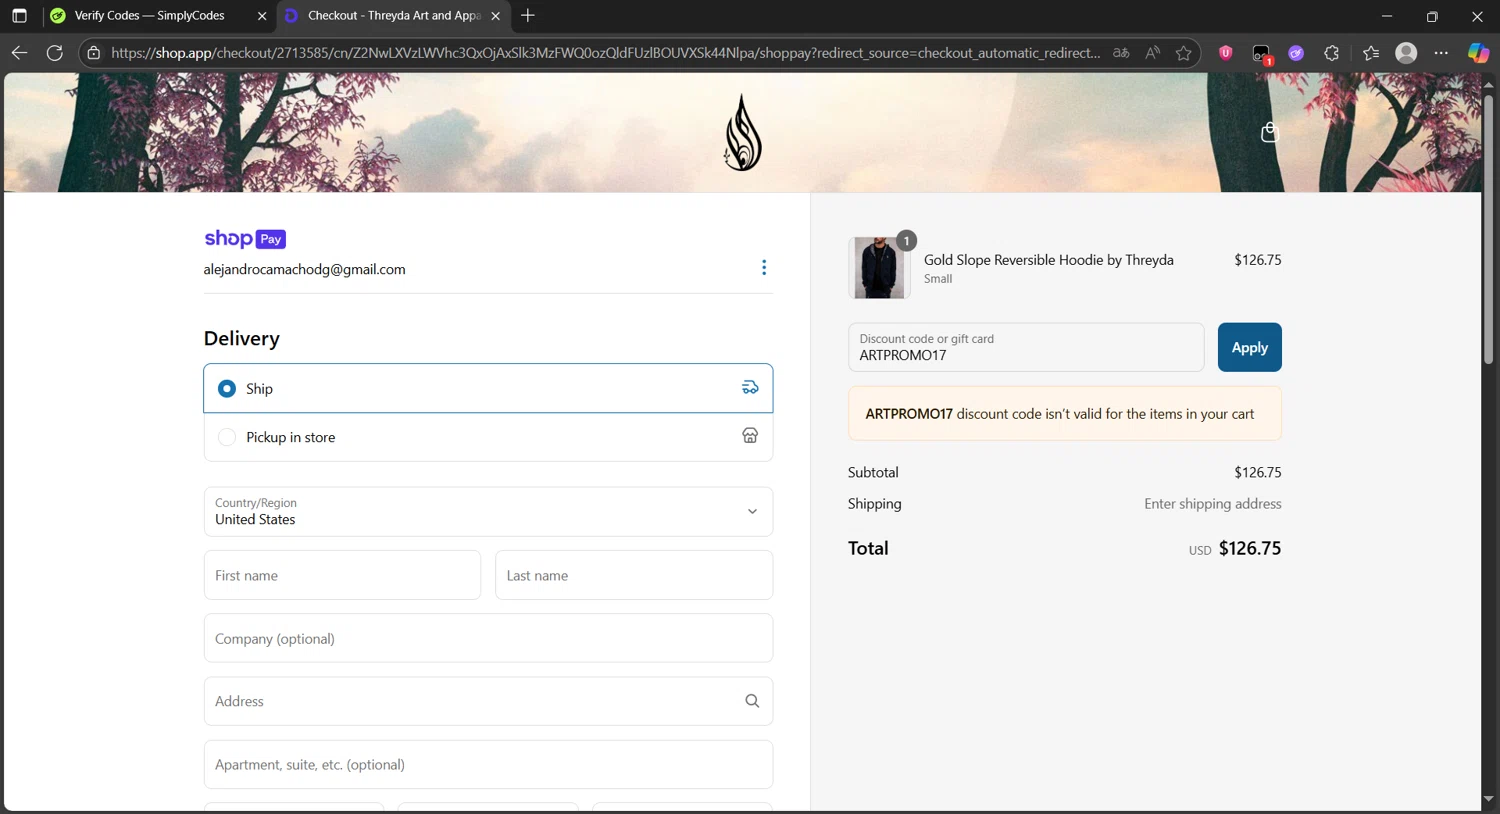Click the Small size label
This screenshot has height=814, width=1500.
pyautogui.click(x=938, y=279)
